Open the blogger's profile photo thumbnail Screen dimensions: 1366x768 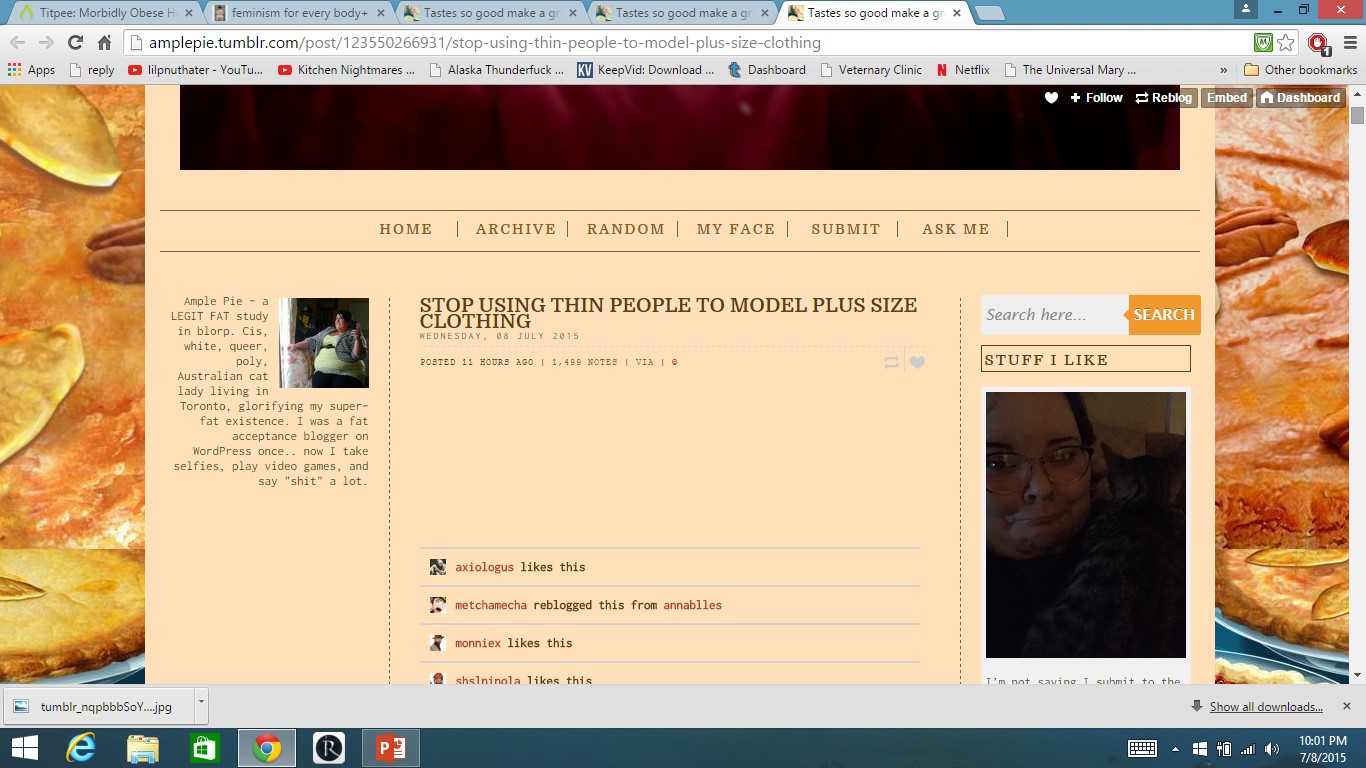click(324, 343)
